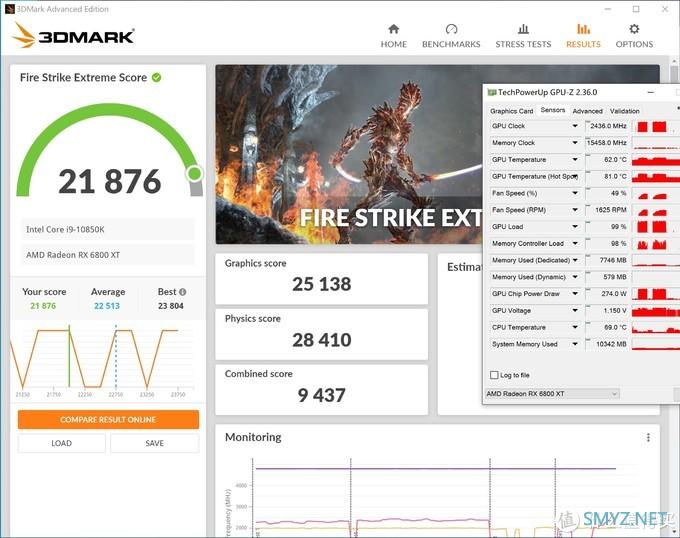This screenshot has height=538, width=680.
Task: Expand the GPU Chip Power Draw dropdown
Action: coord(575,294)
